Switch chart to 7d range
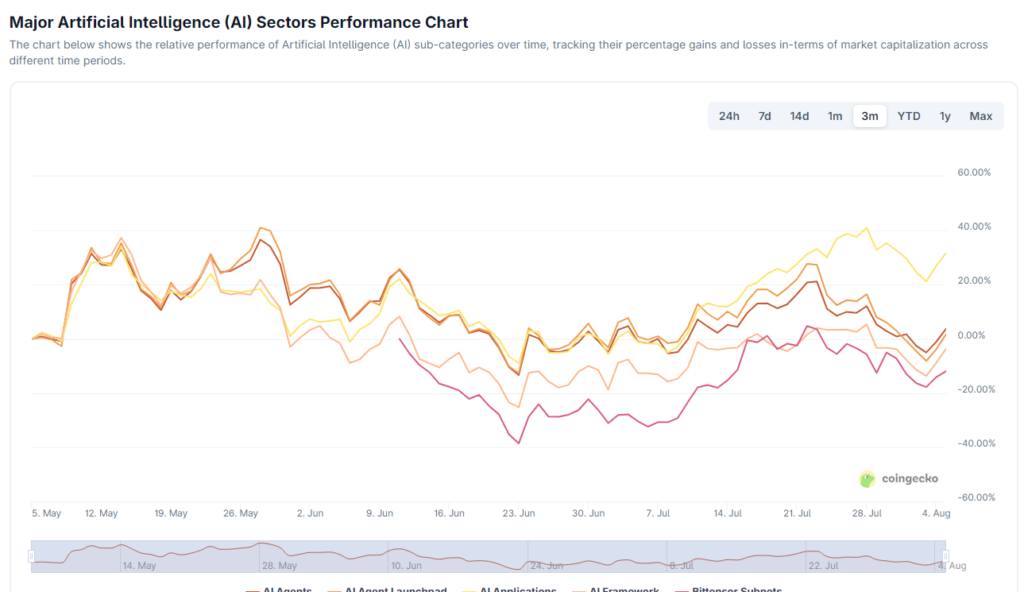 764,116
